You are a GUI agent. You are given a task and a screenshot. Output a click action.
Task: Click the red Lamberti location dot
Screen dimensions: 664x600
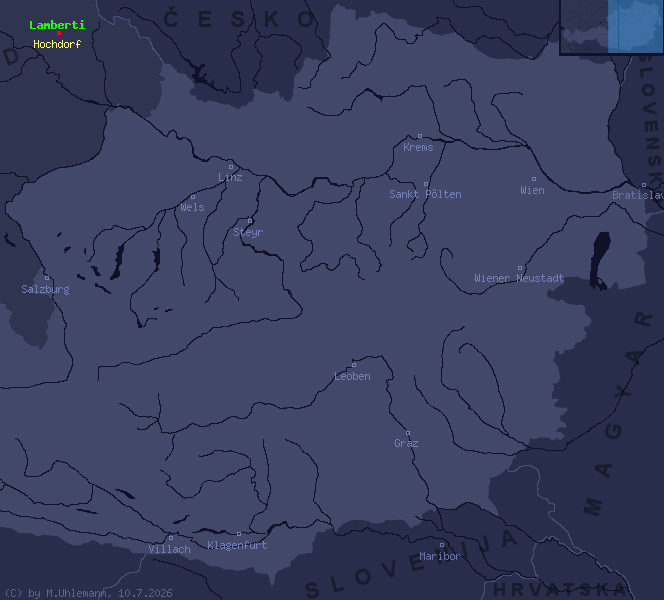[x=59, y=33]
